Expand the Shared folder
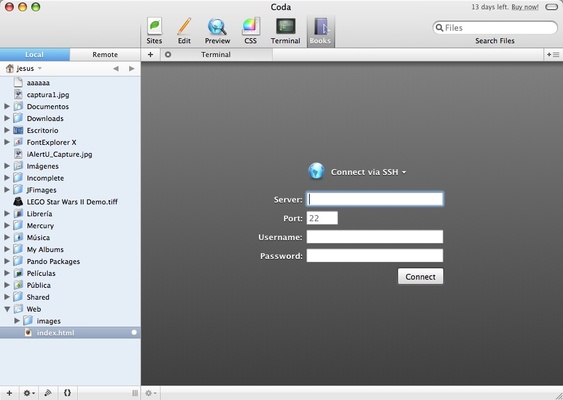Screen dimensions: 563x400 [7, 297]
